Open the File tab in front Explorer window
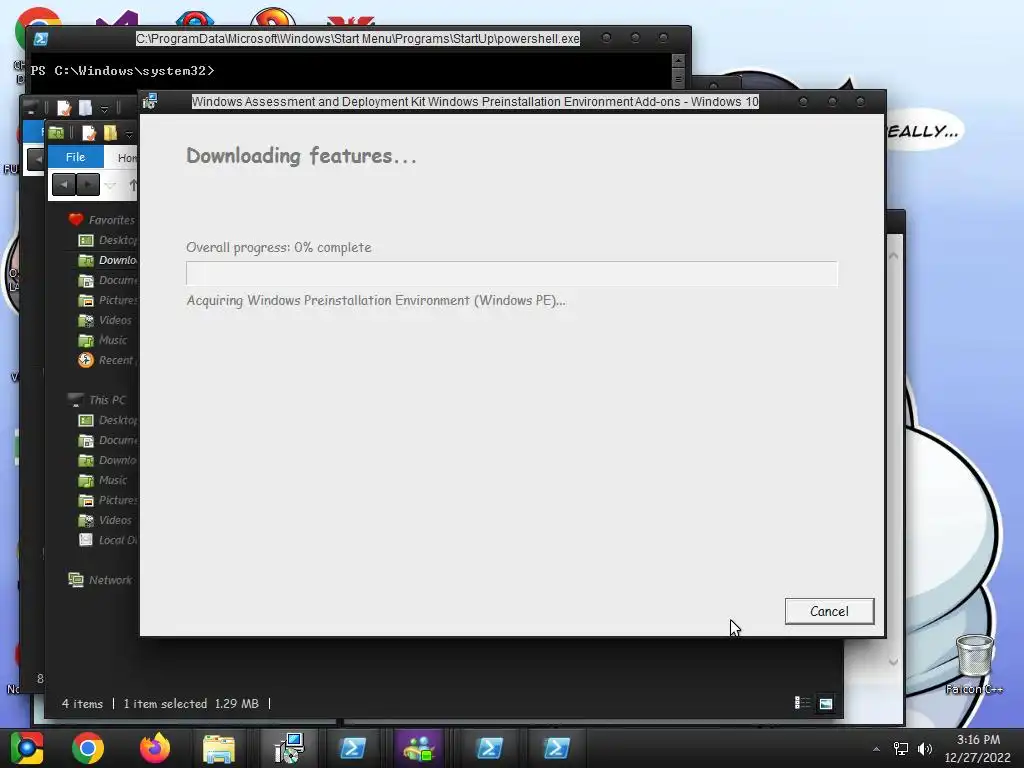 [x=75, y=157]
